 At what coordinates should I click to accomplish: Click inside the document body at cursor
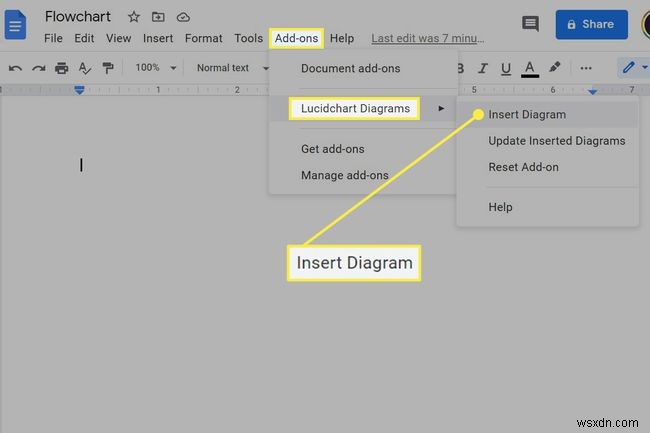[x=81, y=164]
